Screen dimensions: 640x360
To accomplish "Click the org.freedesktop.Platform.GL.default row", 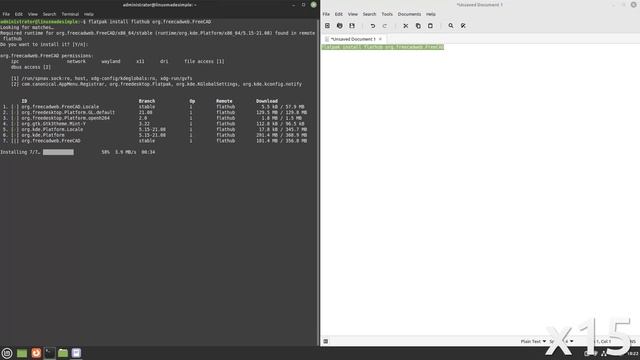I will tap(155, 112).
